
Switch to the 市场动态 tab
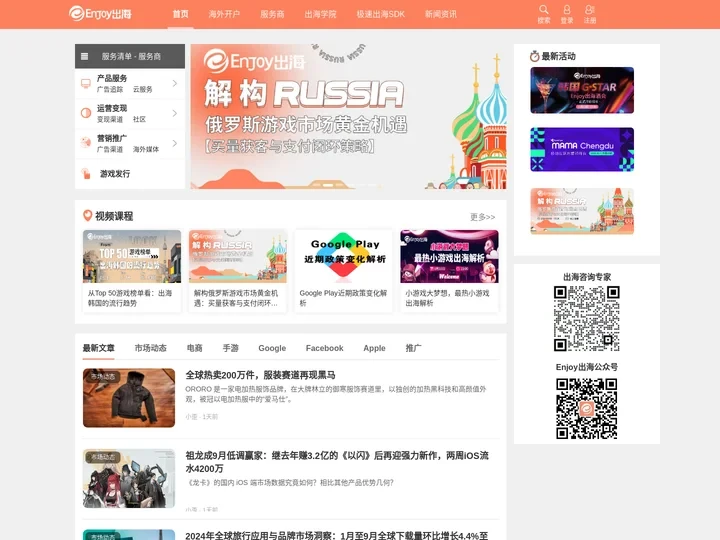pos(151,348)
